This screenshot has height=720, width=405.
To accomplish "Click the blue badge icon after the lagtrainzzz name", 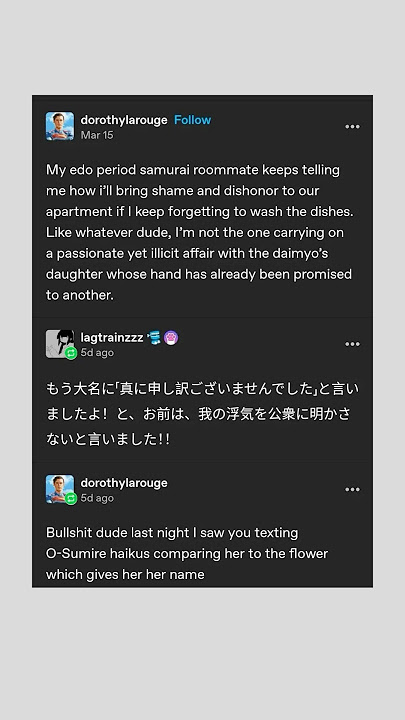I will point(154,338).
